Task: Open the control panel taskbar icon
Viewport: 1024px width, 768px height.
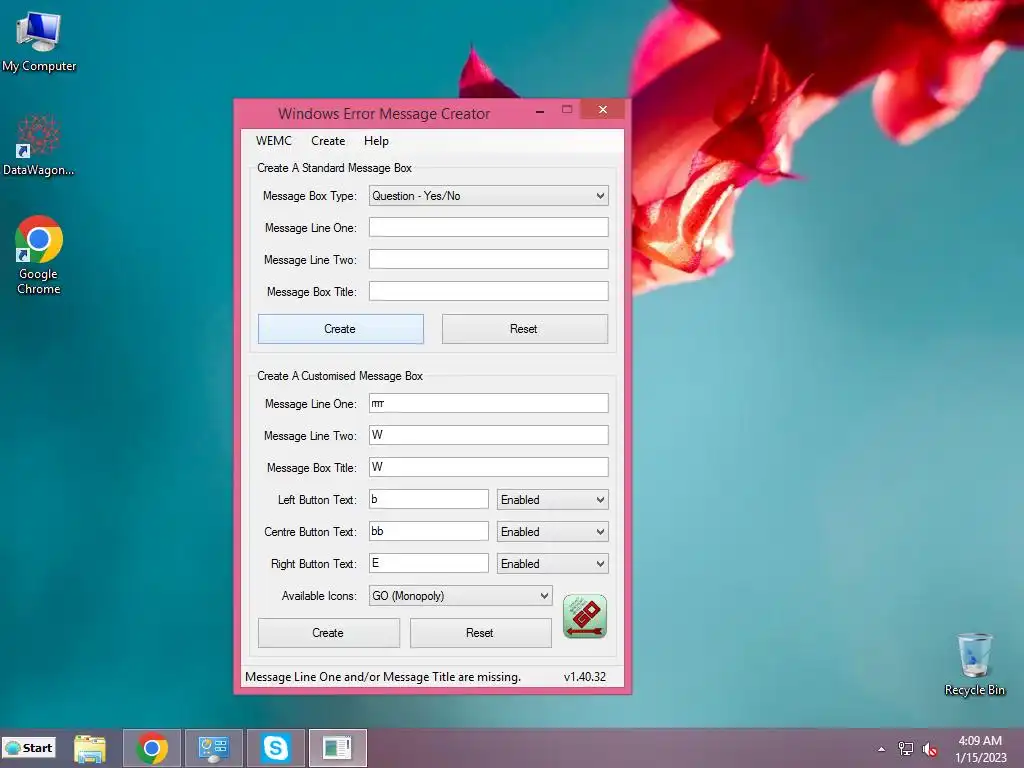Action: tap(214, 748)
